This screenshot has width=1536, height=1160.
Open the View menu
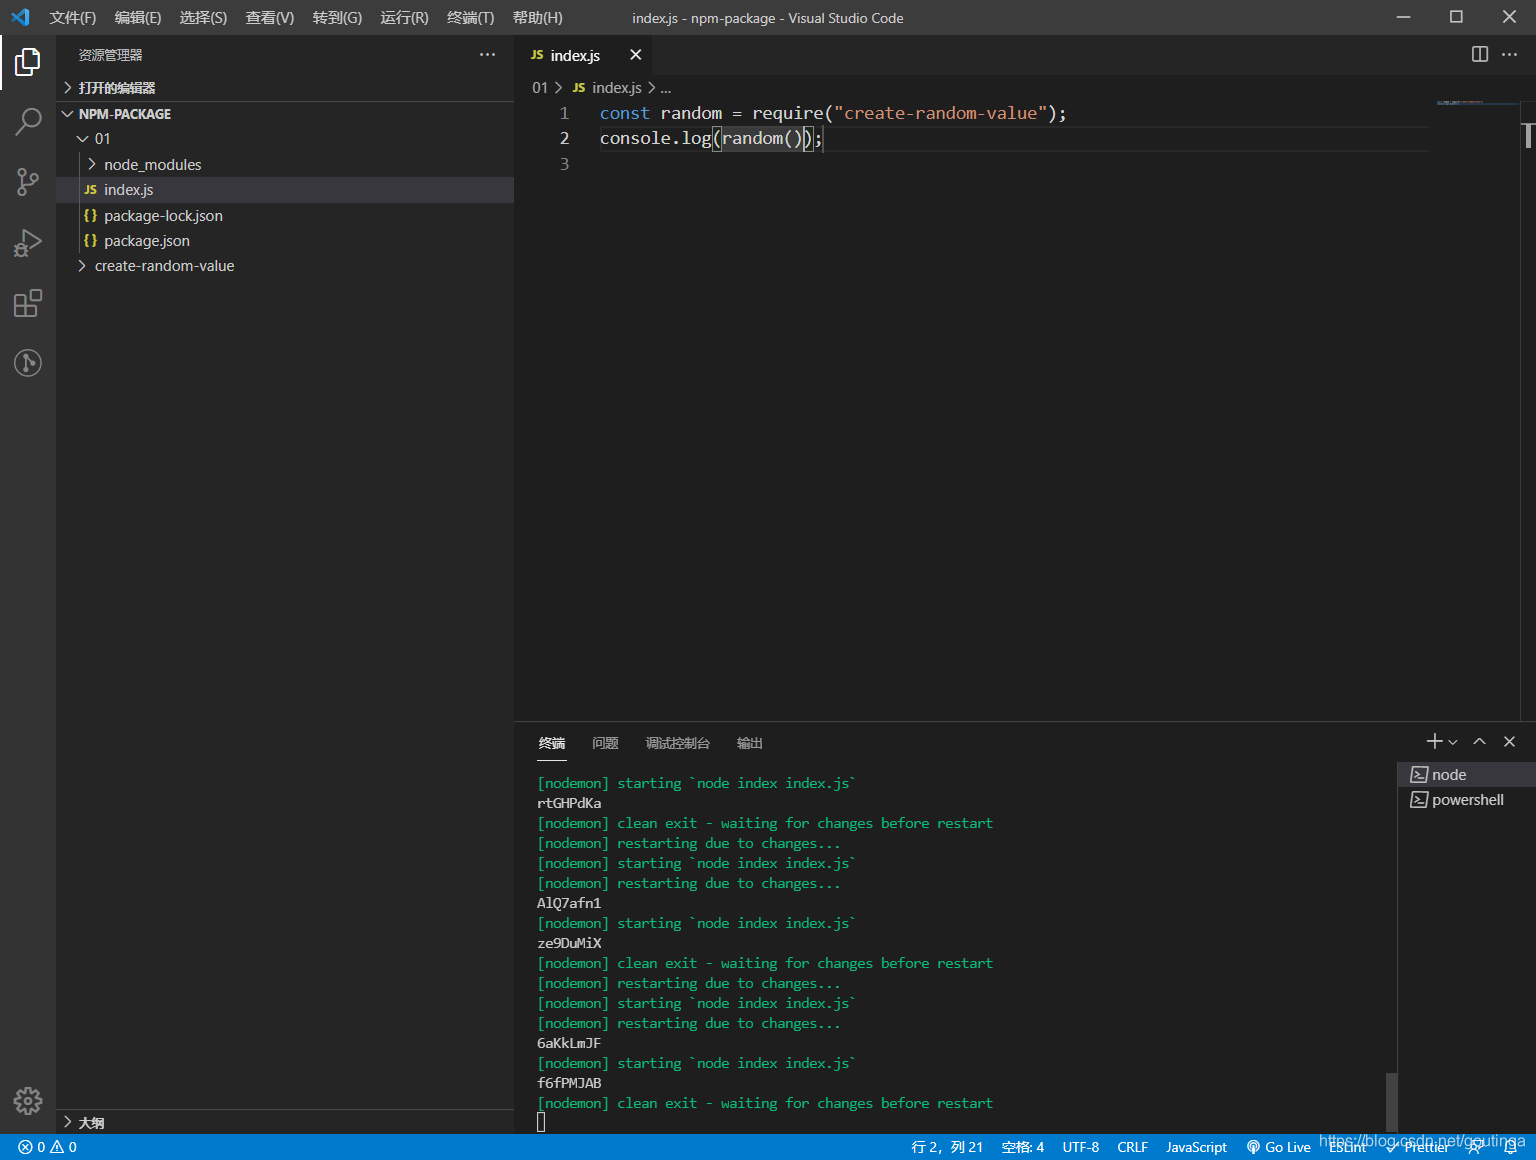[x=270, y=18]
